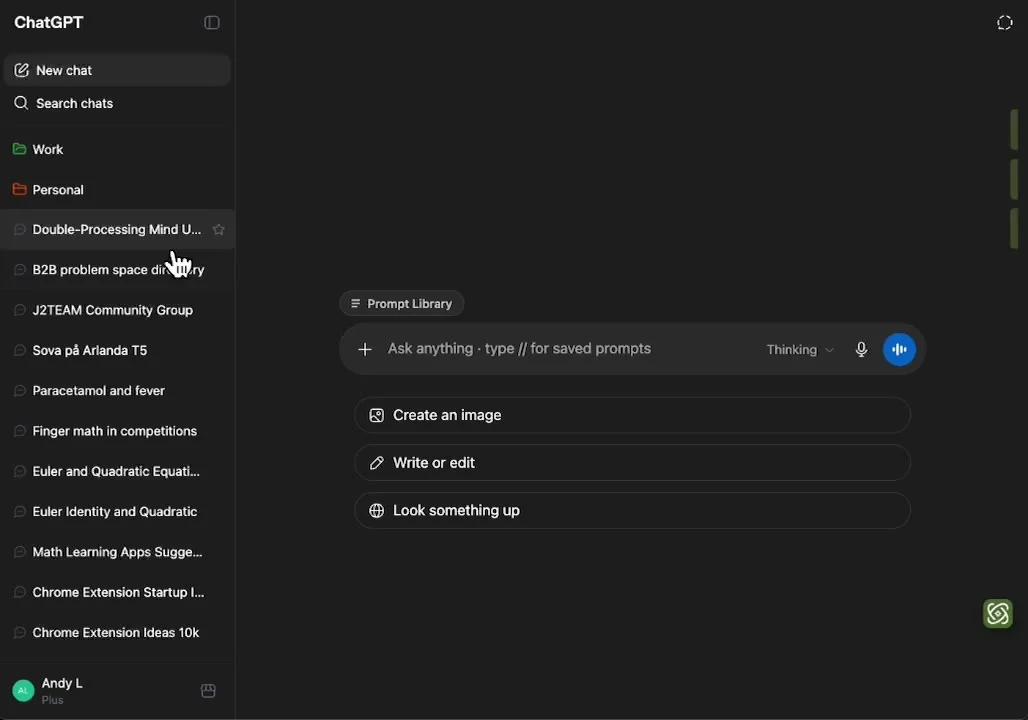Click the pencil icon in Write or edit
This screenshot has width=1028, height=720.
376,463
